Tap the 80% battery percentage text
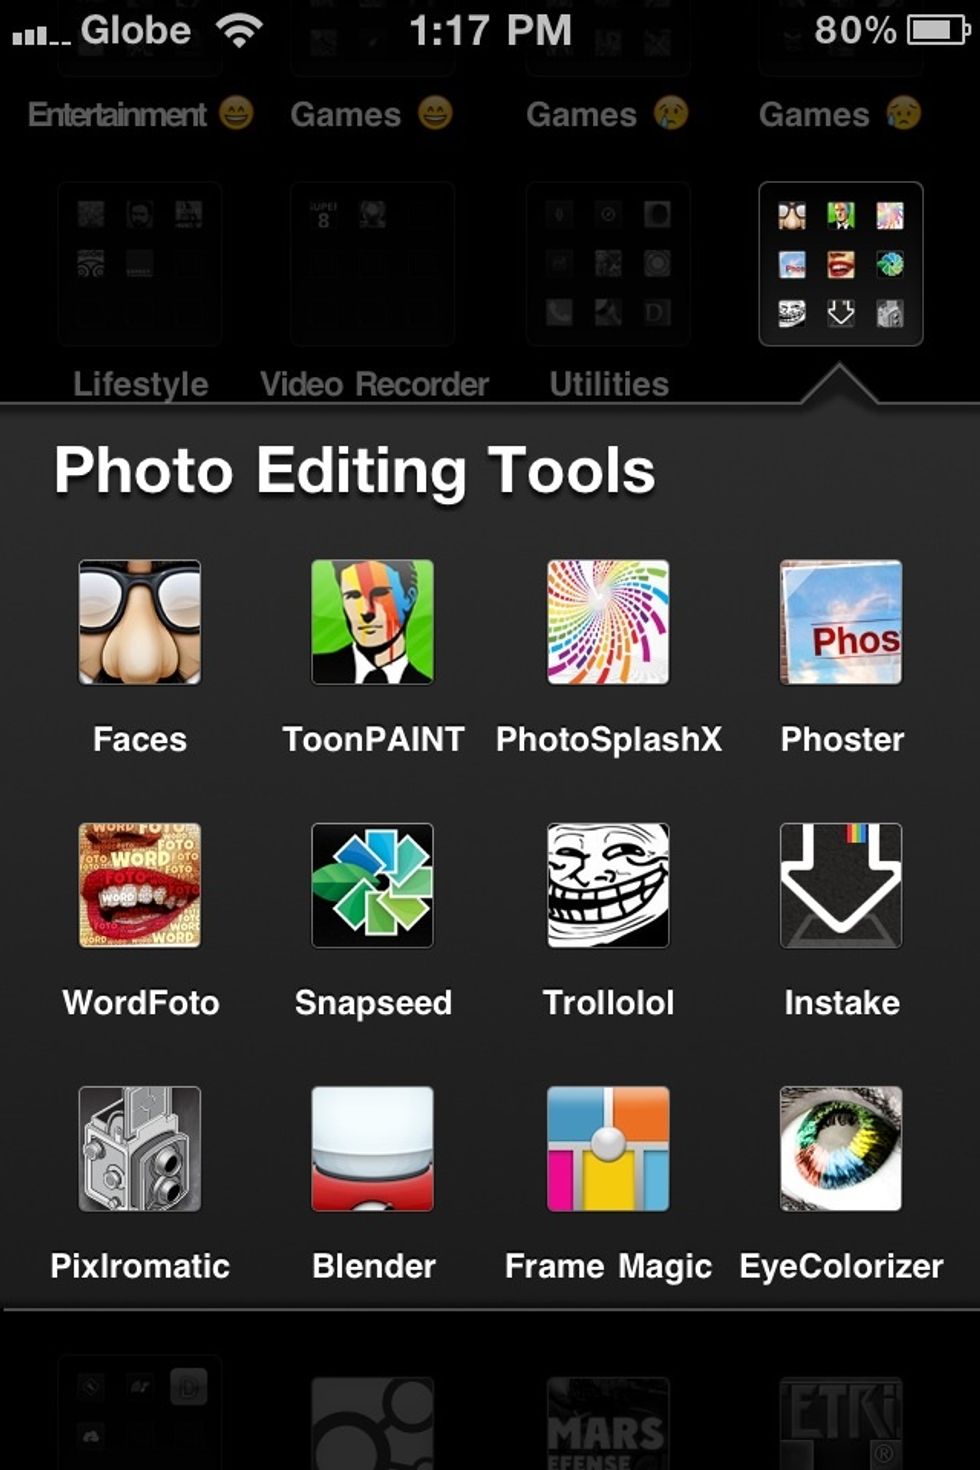This screenshot has height=1470, width=980. pyautogui.click(x=855, y=30)
